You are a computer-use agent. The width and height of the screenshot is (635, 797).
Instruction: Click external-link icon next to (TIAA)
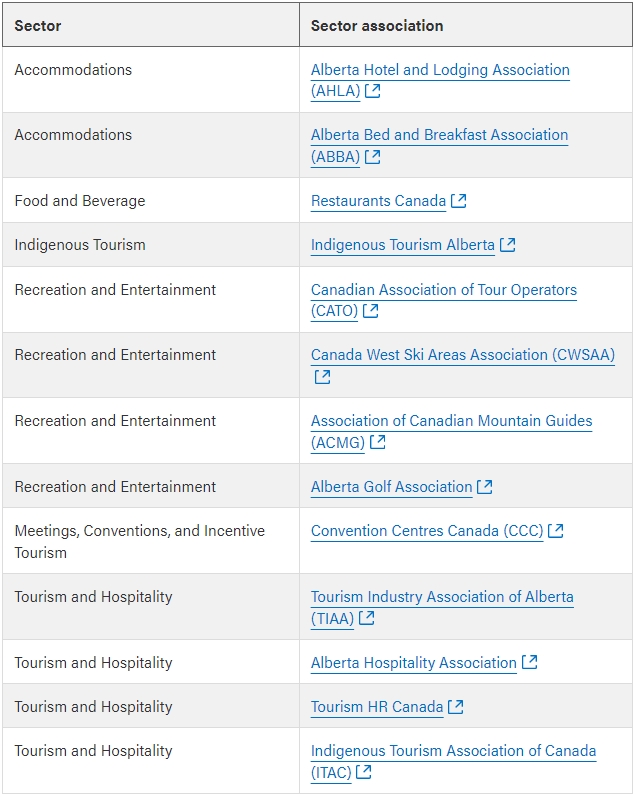pos(367,618)
